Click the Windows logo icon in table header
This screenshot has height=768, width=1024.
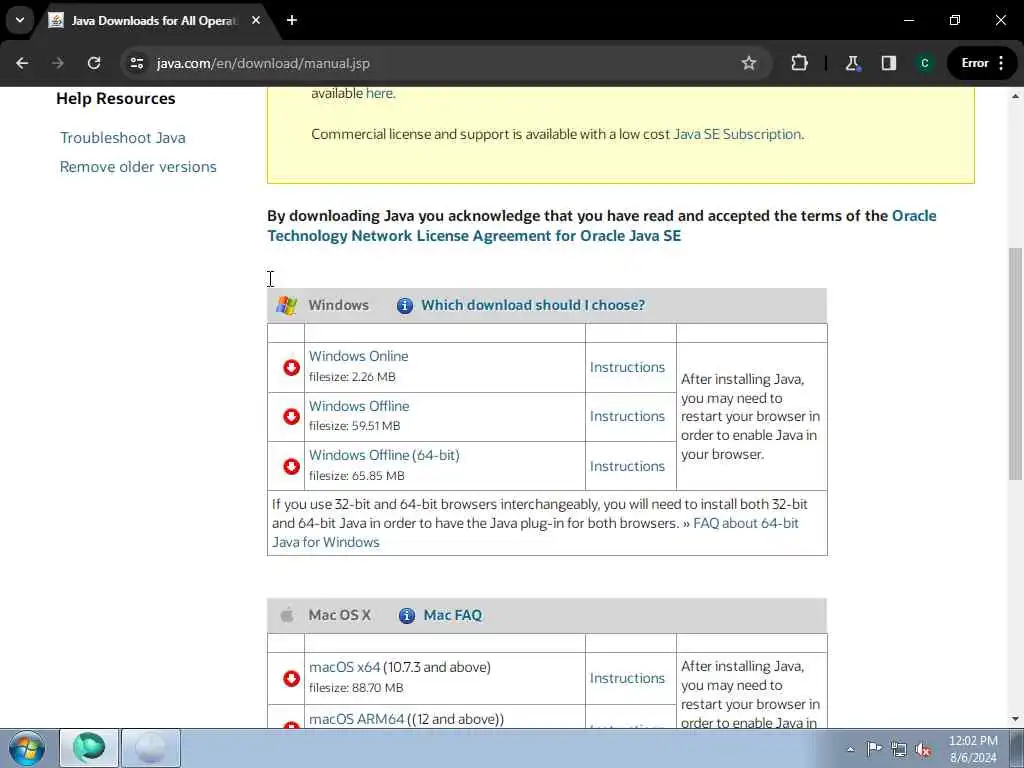click(287, 305)
